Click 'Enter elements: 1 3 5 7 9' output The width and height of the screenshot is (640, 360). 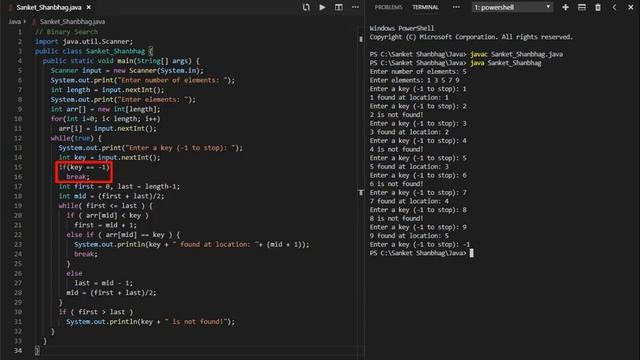pyautogui.click(x=414, y=80)
